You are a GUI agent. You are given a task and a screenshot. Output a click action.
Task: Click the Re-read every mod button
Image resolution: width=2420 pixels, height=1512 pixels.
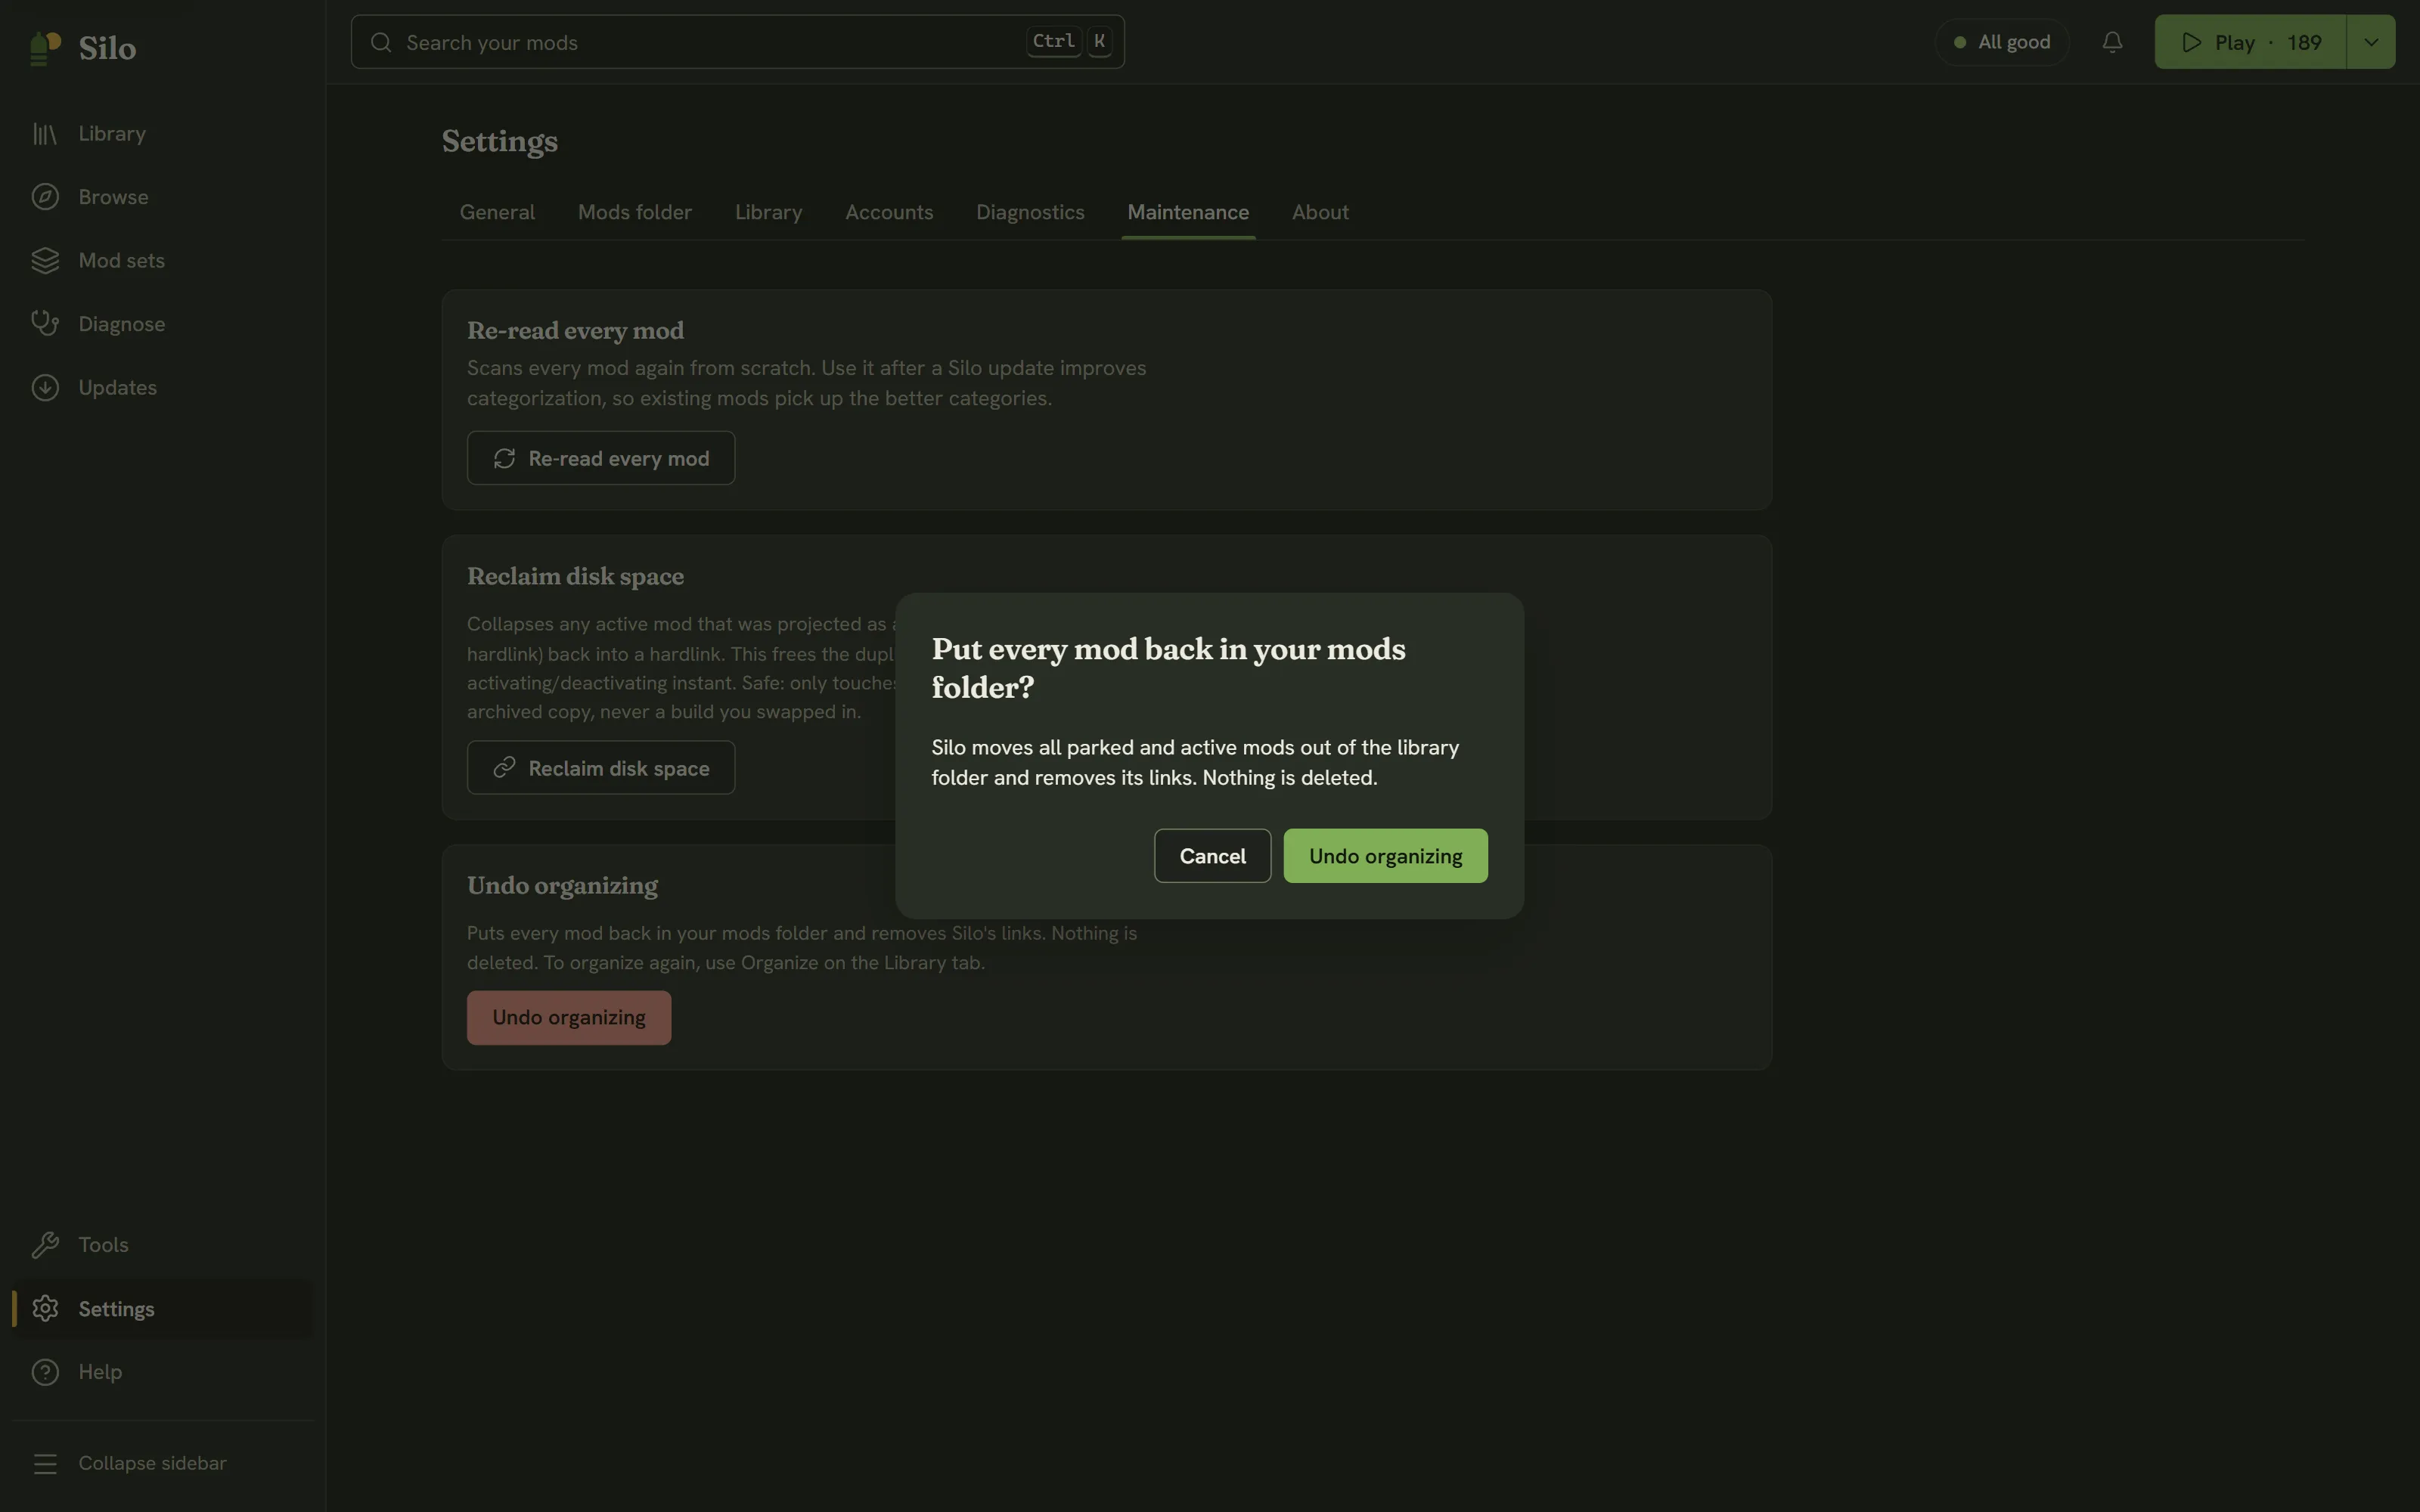[601, 458]
